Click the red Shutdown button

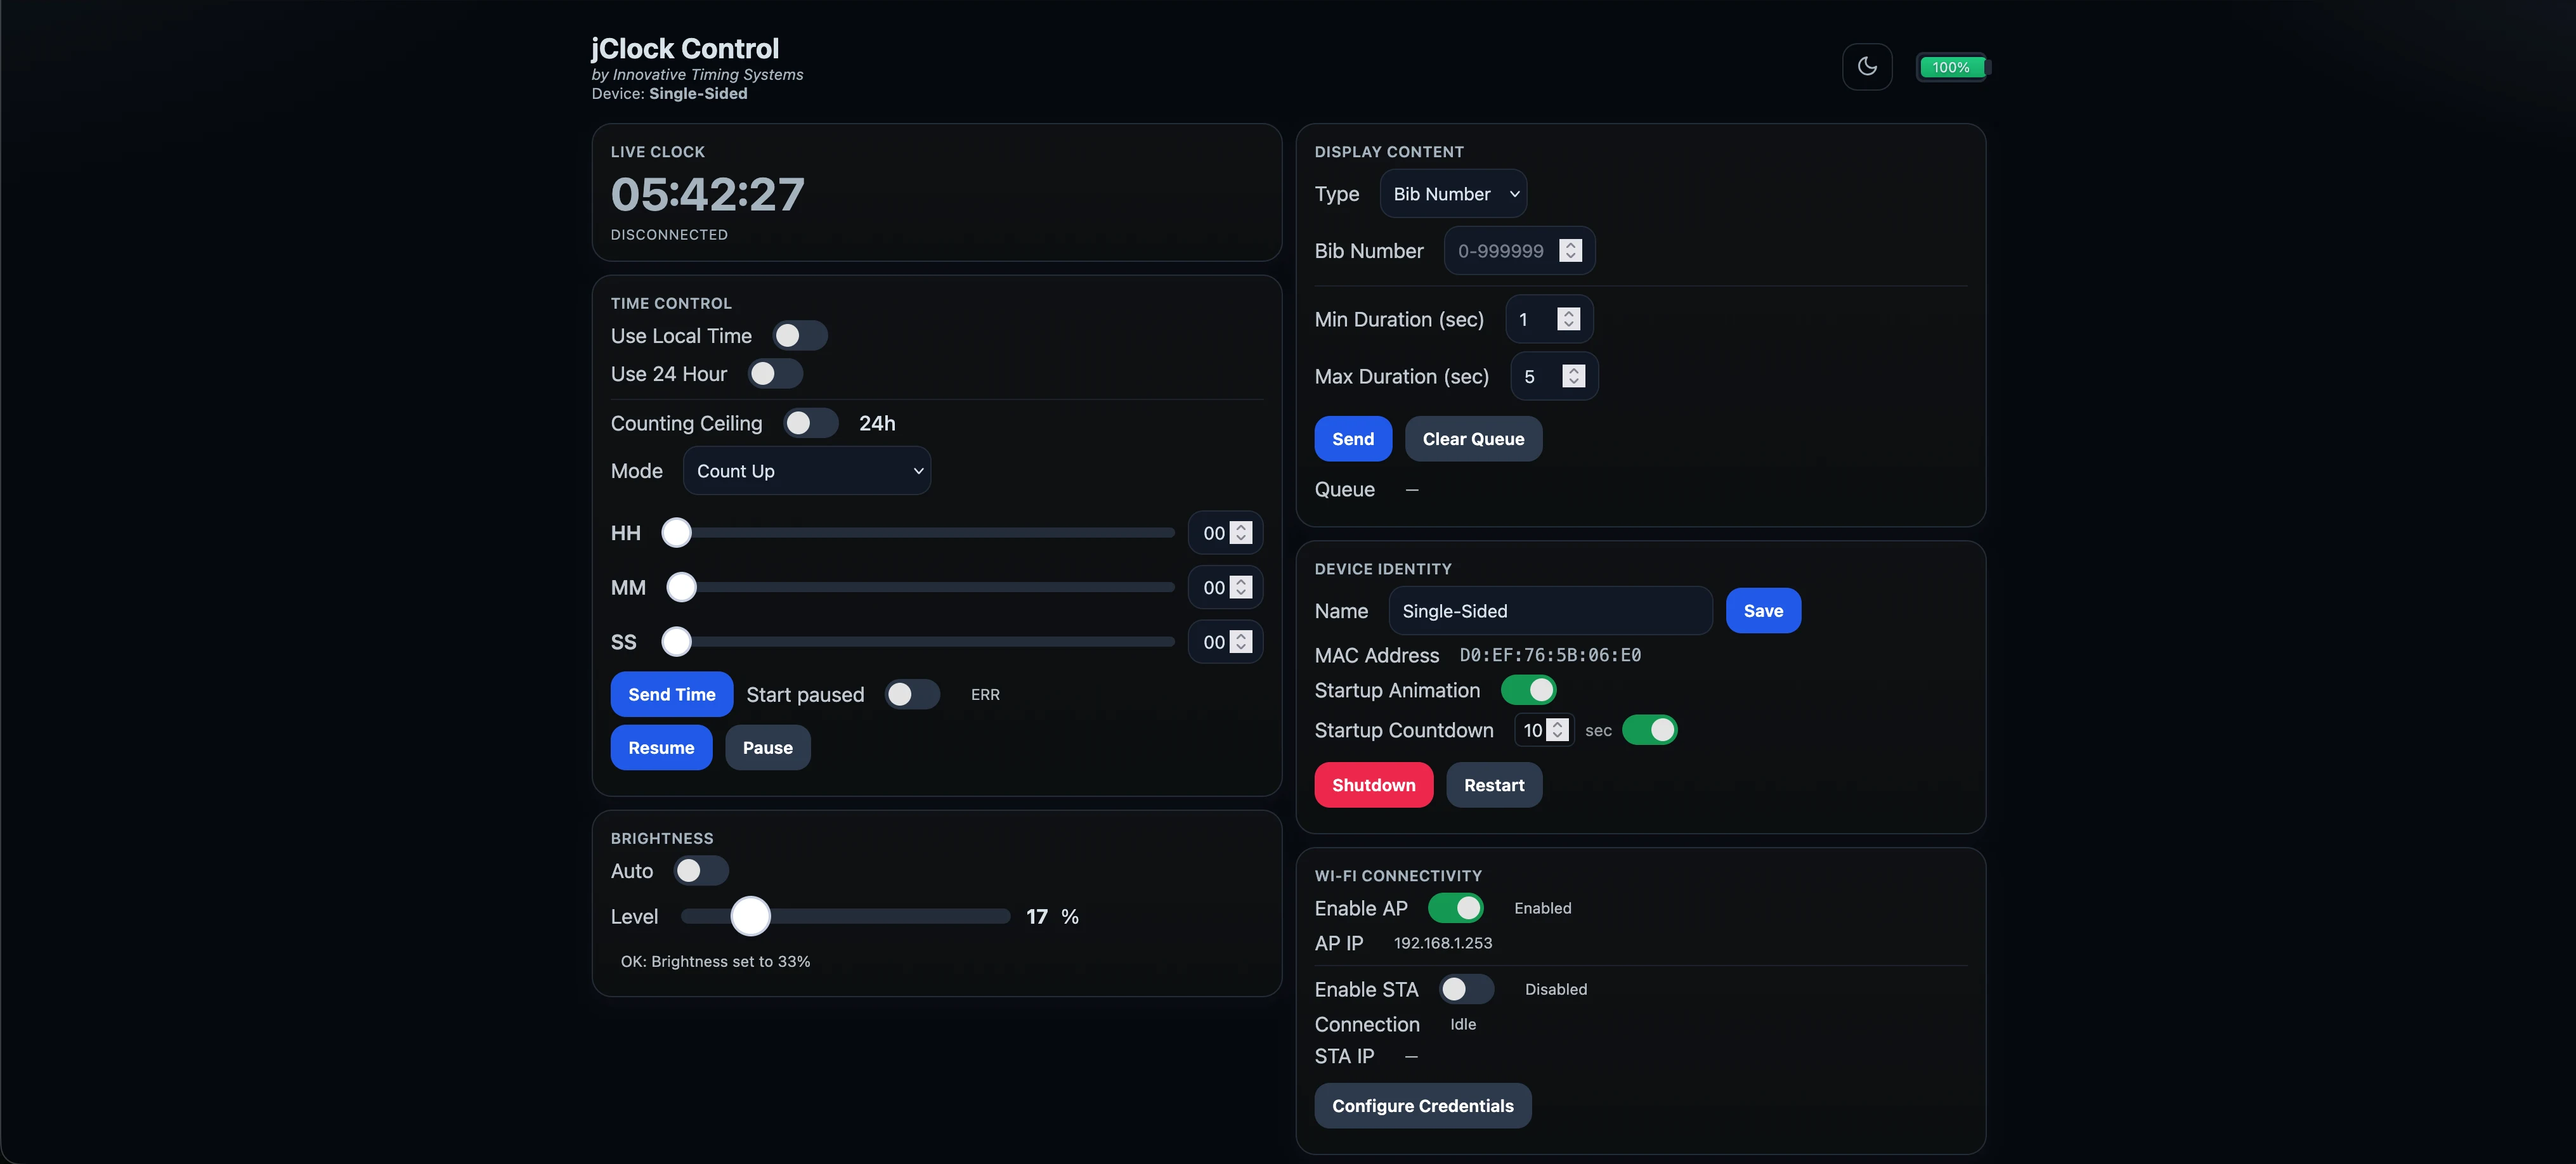[x=1374, y=785]
